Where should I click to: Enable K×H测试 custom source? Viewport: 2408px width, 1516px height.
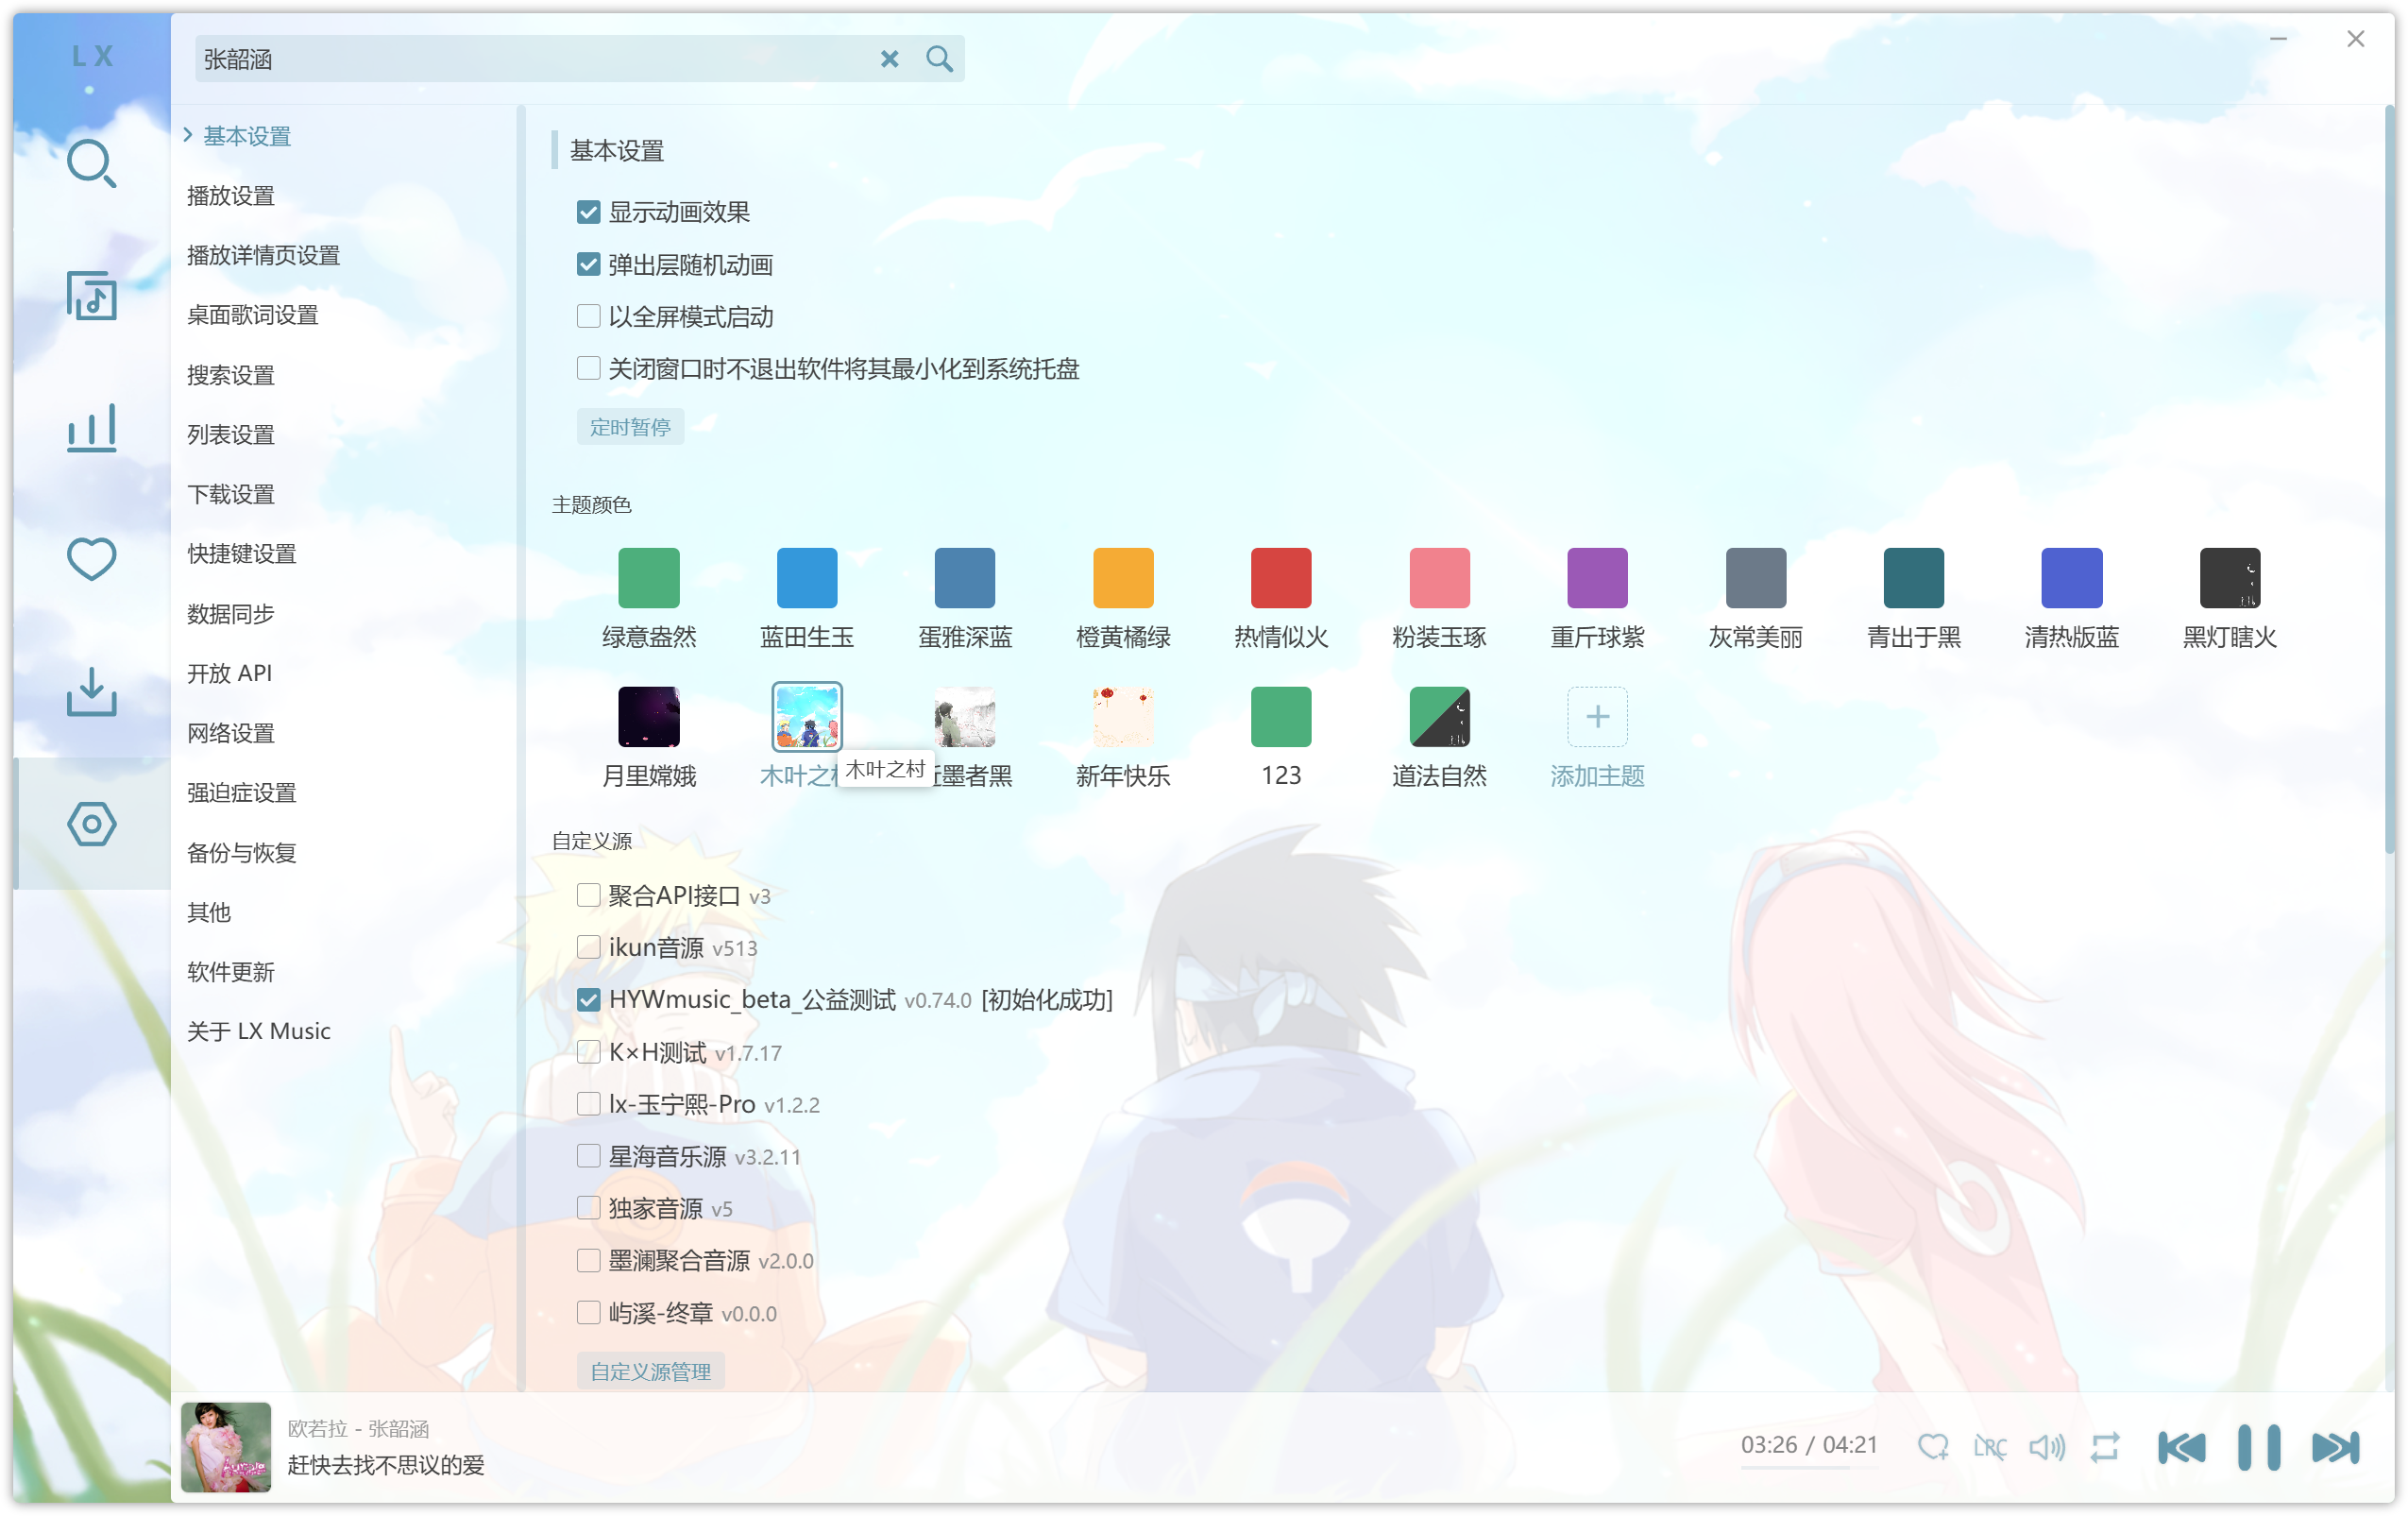coord(588,1052)
